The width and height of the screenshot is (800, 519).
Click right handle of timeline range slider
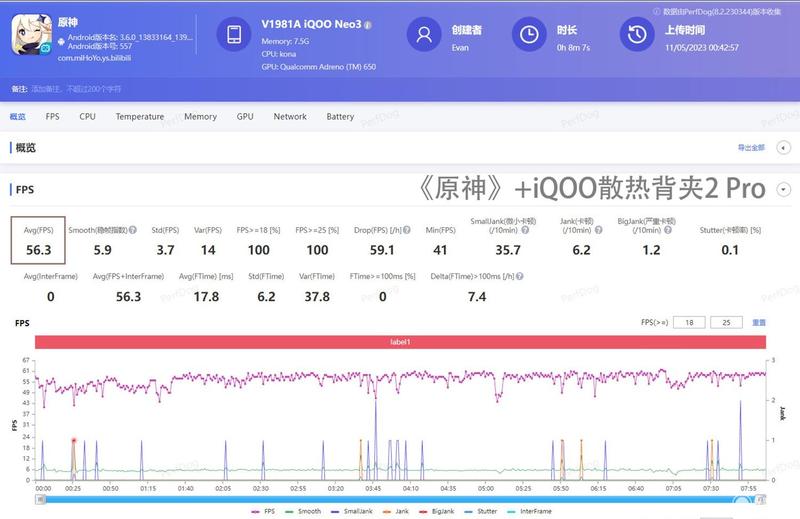coord(761,499)
